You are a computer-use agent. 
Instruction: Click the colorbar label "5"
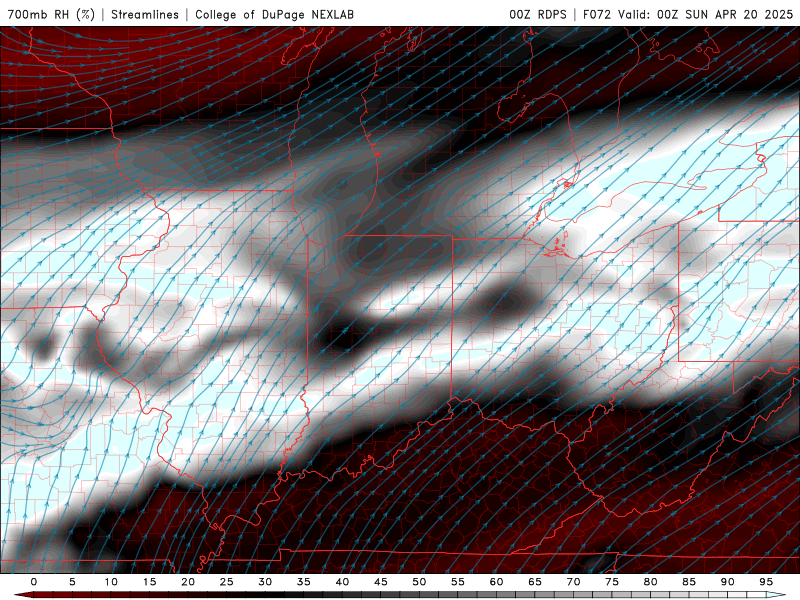click(72, 582)
